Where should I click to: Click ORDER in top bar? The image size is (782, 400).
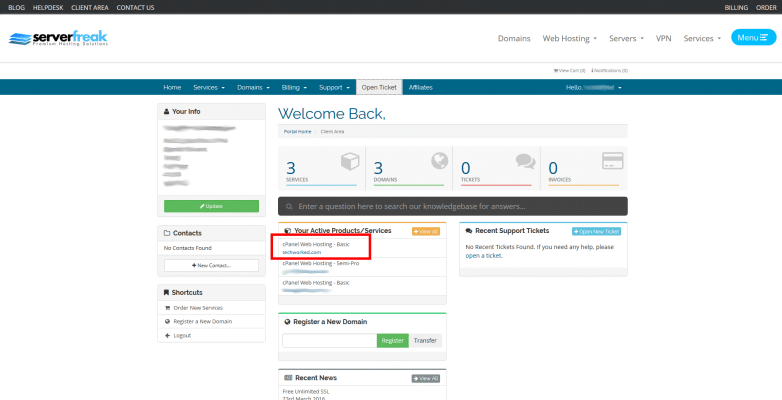[x=766, y=7]
